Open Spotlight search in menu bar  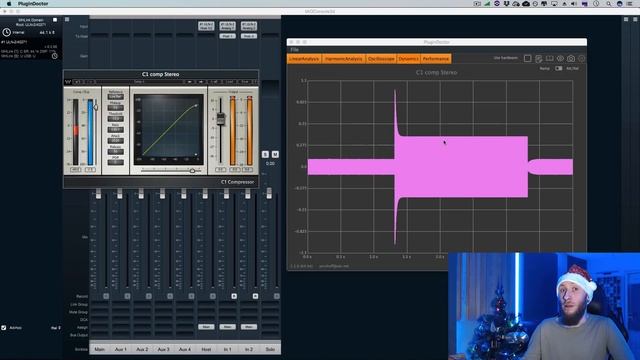[x=608, y=4]
